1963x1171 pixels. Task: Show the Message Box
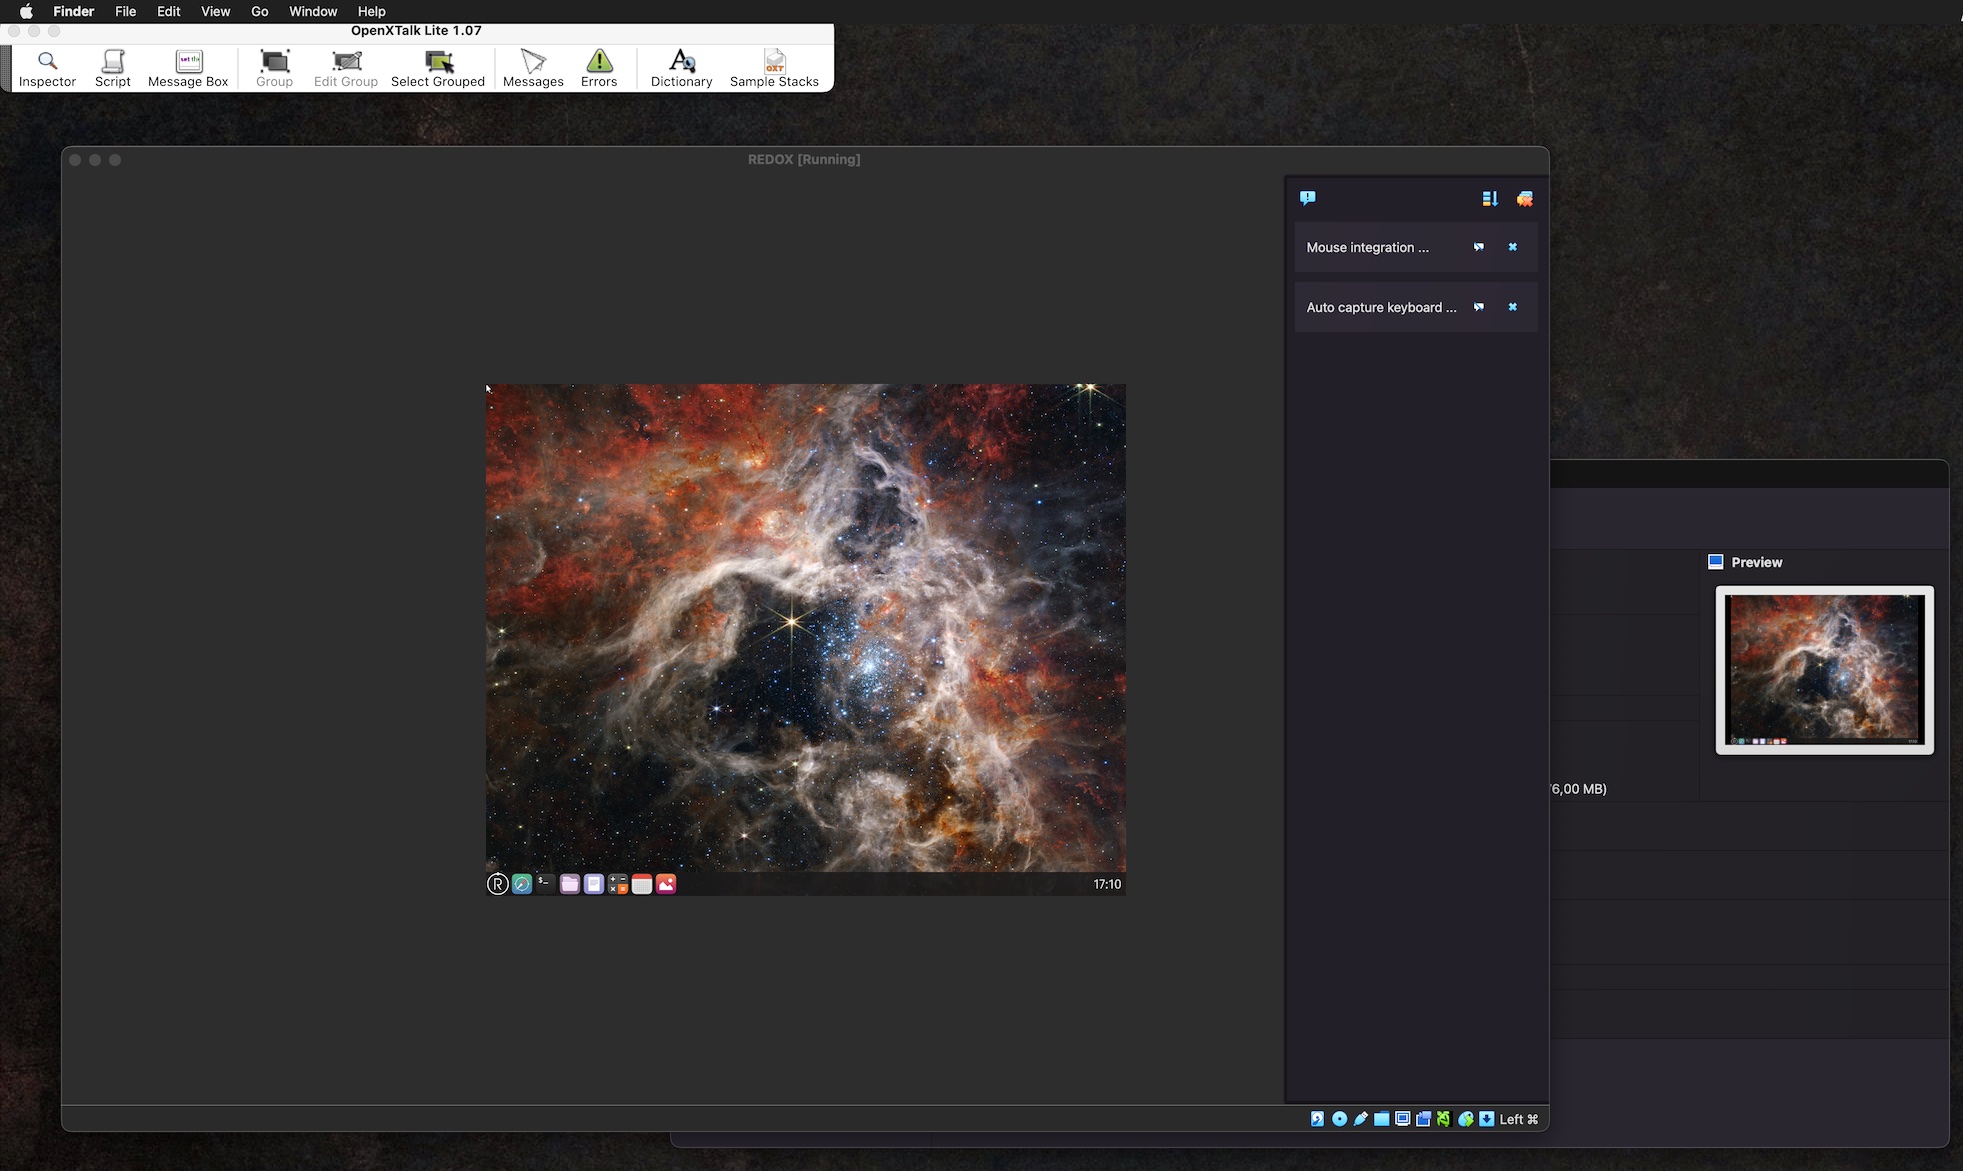click(x=188, y=68)
